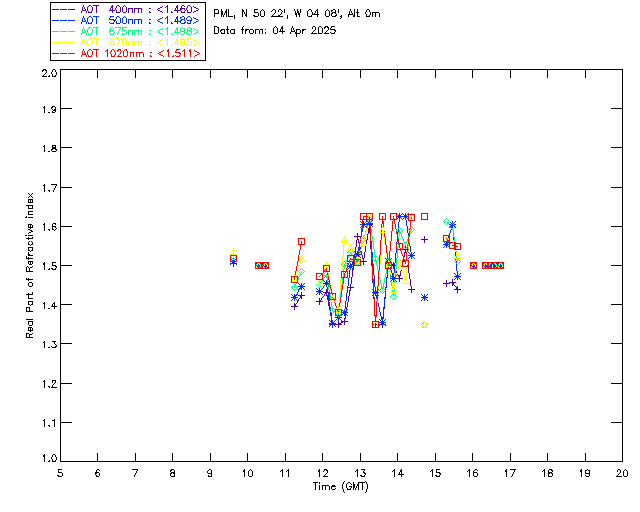Click the 'Time (GMT)' axis label
The width and height of the screenshot is (640, 512).
pyautogui.click(x=340, y=486)
